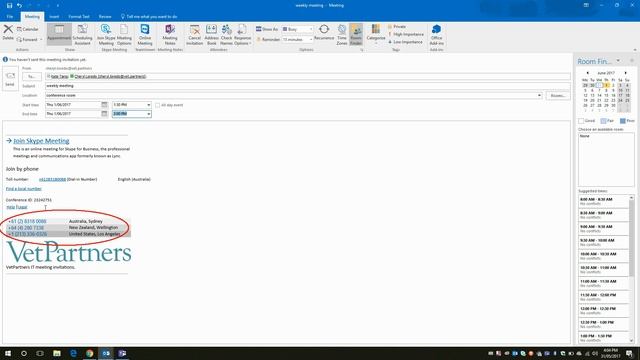Expand the Location field dropdown arrow
This screenshot has width=640, height=360.
pyautogui.click(x=539, y=96)
